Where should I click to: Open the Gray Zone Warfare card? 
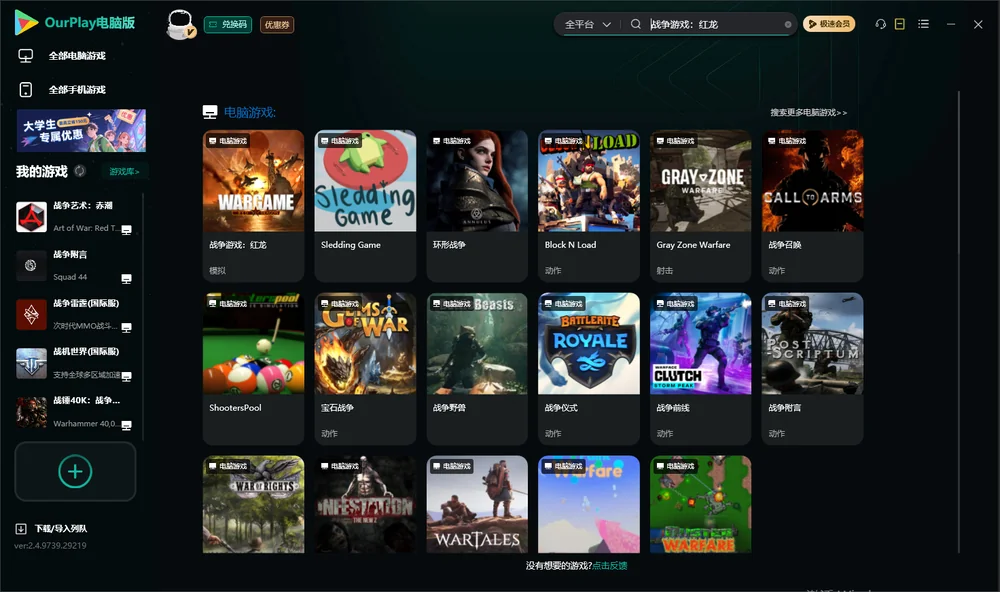[x=701, y=205]
